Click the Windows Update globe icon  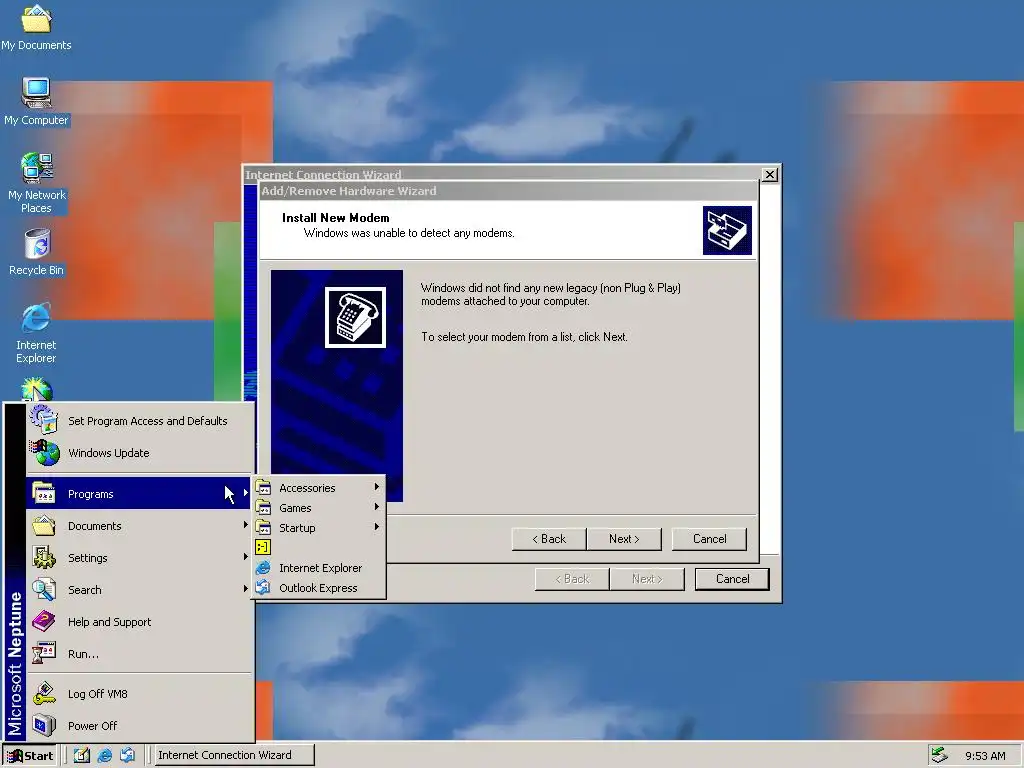point(44,453)
